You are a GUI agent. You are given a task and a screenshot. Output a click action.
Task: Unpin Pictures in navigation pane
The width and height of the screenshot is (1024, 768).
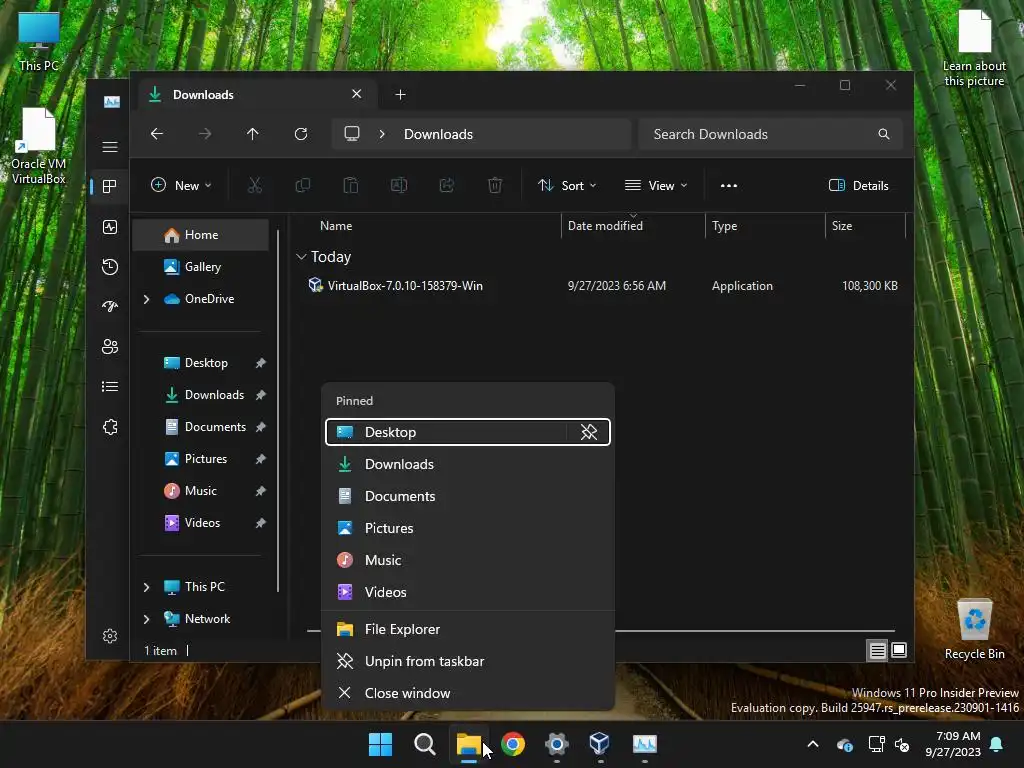click(x=261, y=459)
